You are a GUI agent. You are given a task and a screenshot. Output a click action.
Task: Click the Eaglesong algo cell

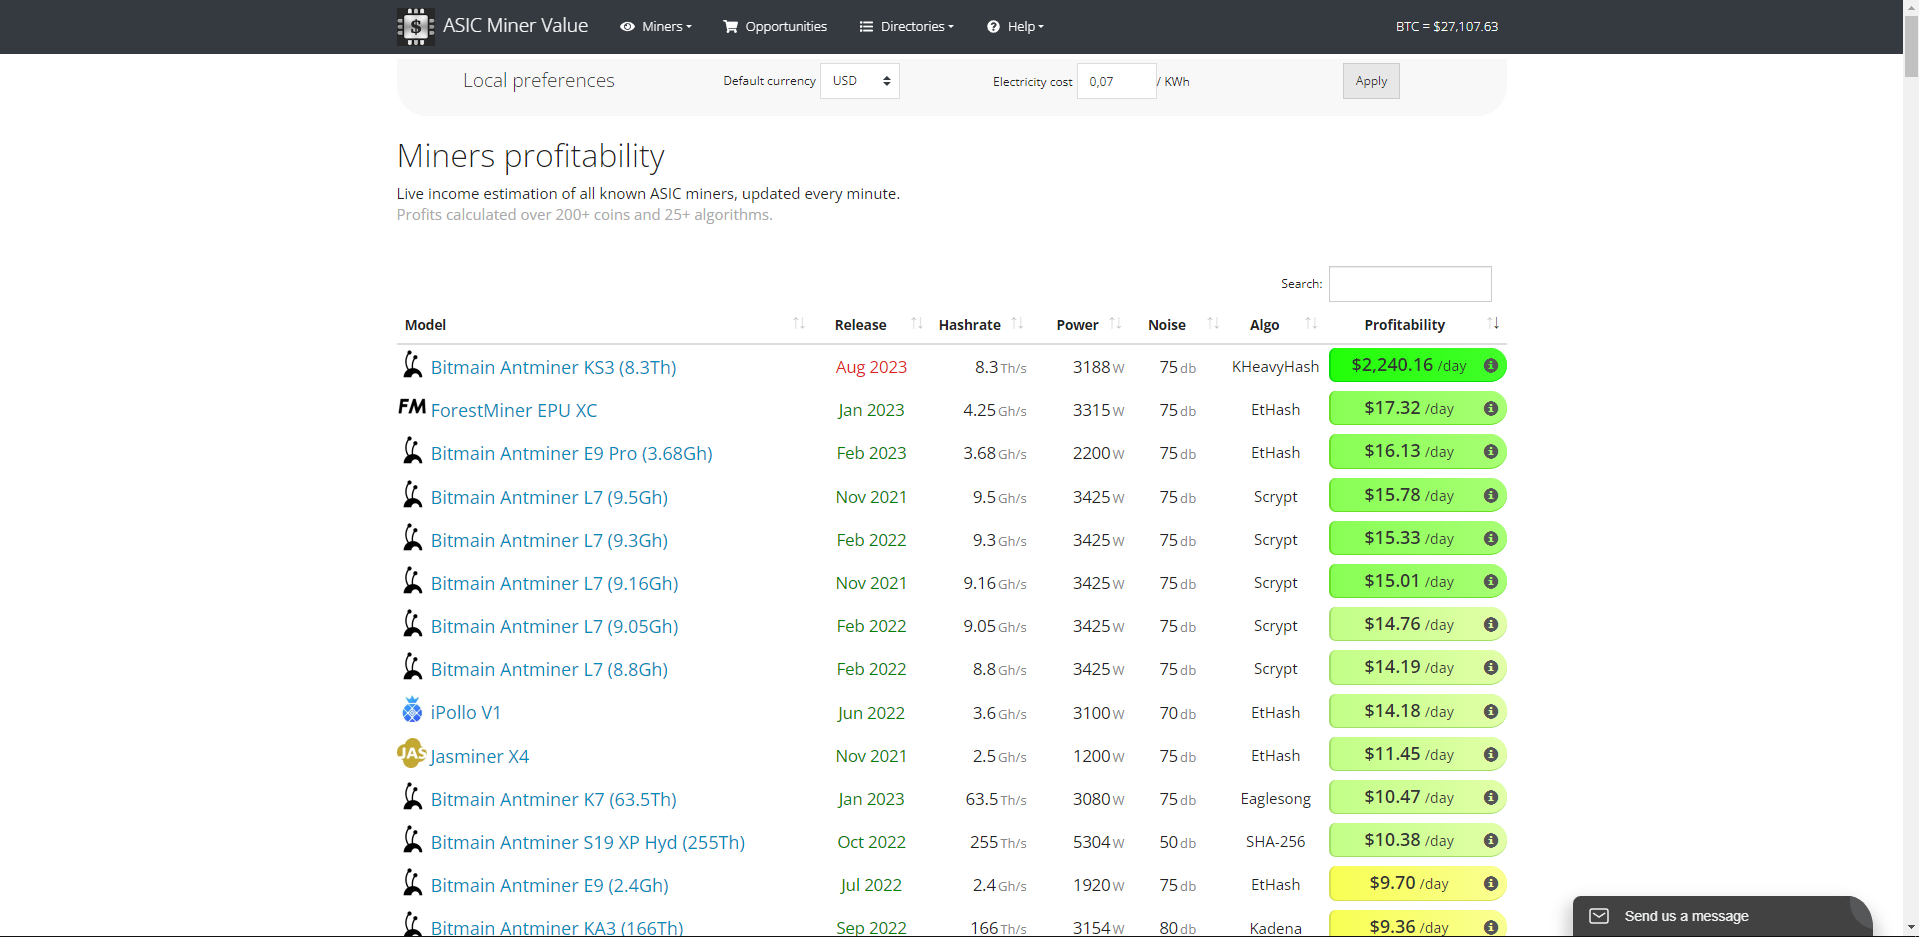[x=1275, y=799]
